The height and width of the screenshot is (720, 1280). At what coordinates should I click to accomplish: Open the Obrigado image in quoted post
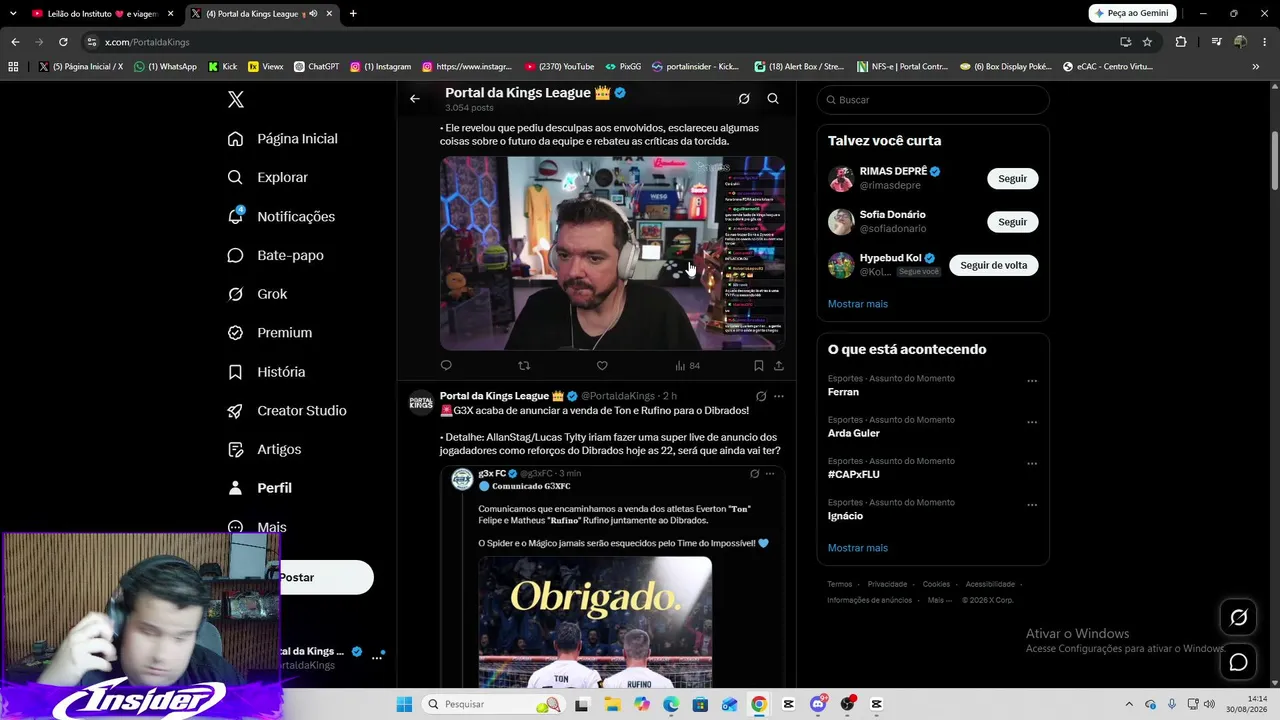[595, 623]
